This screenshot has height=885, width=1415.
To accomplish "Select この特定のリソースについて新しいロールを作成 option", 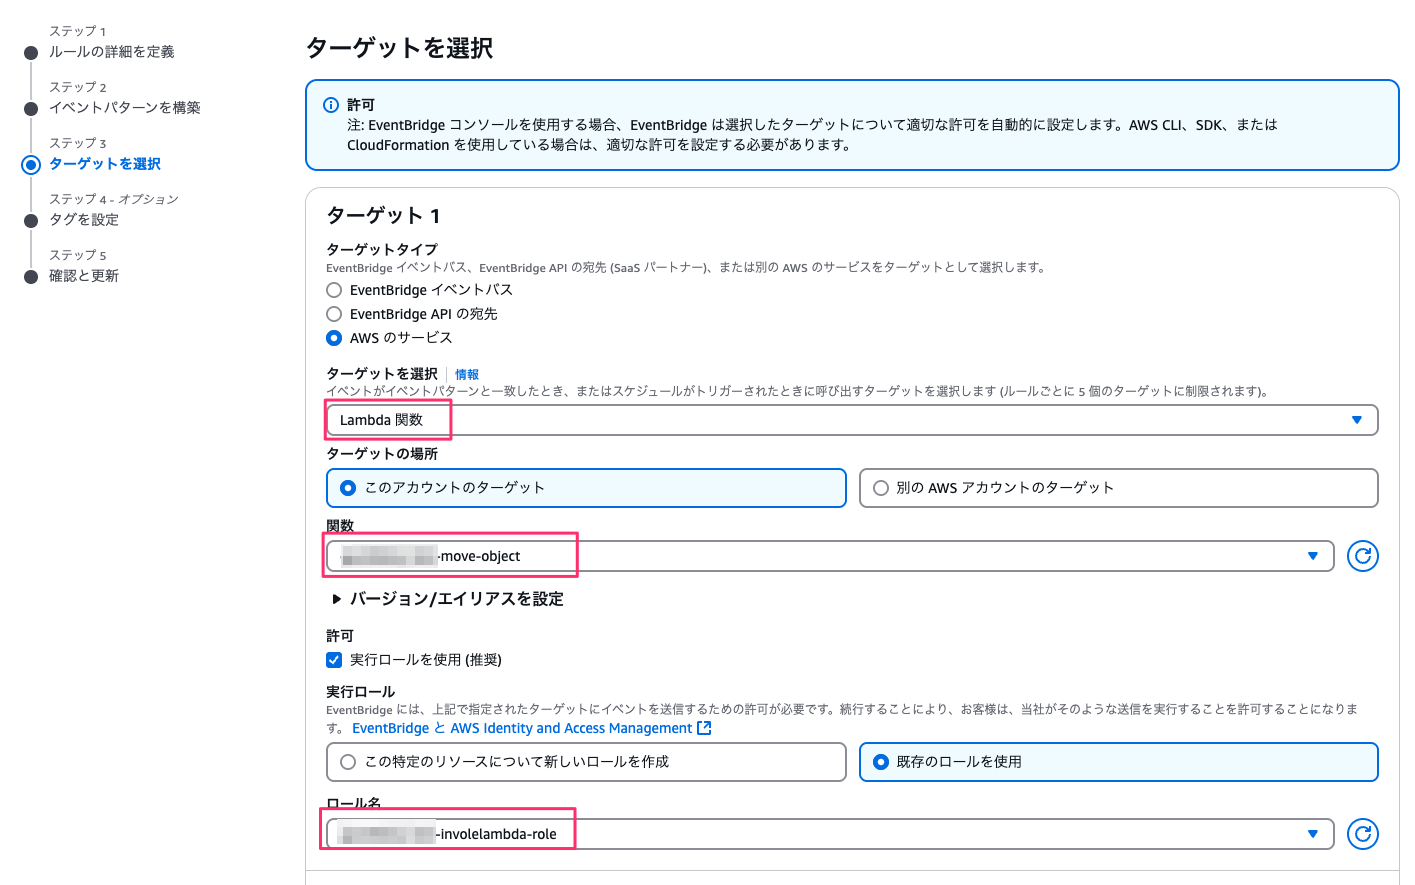I will click(x=348, y=762).
